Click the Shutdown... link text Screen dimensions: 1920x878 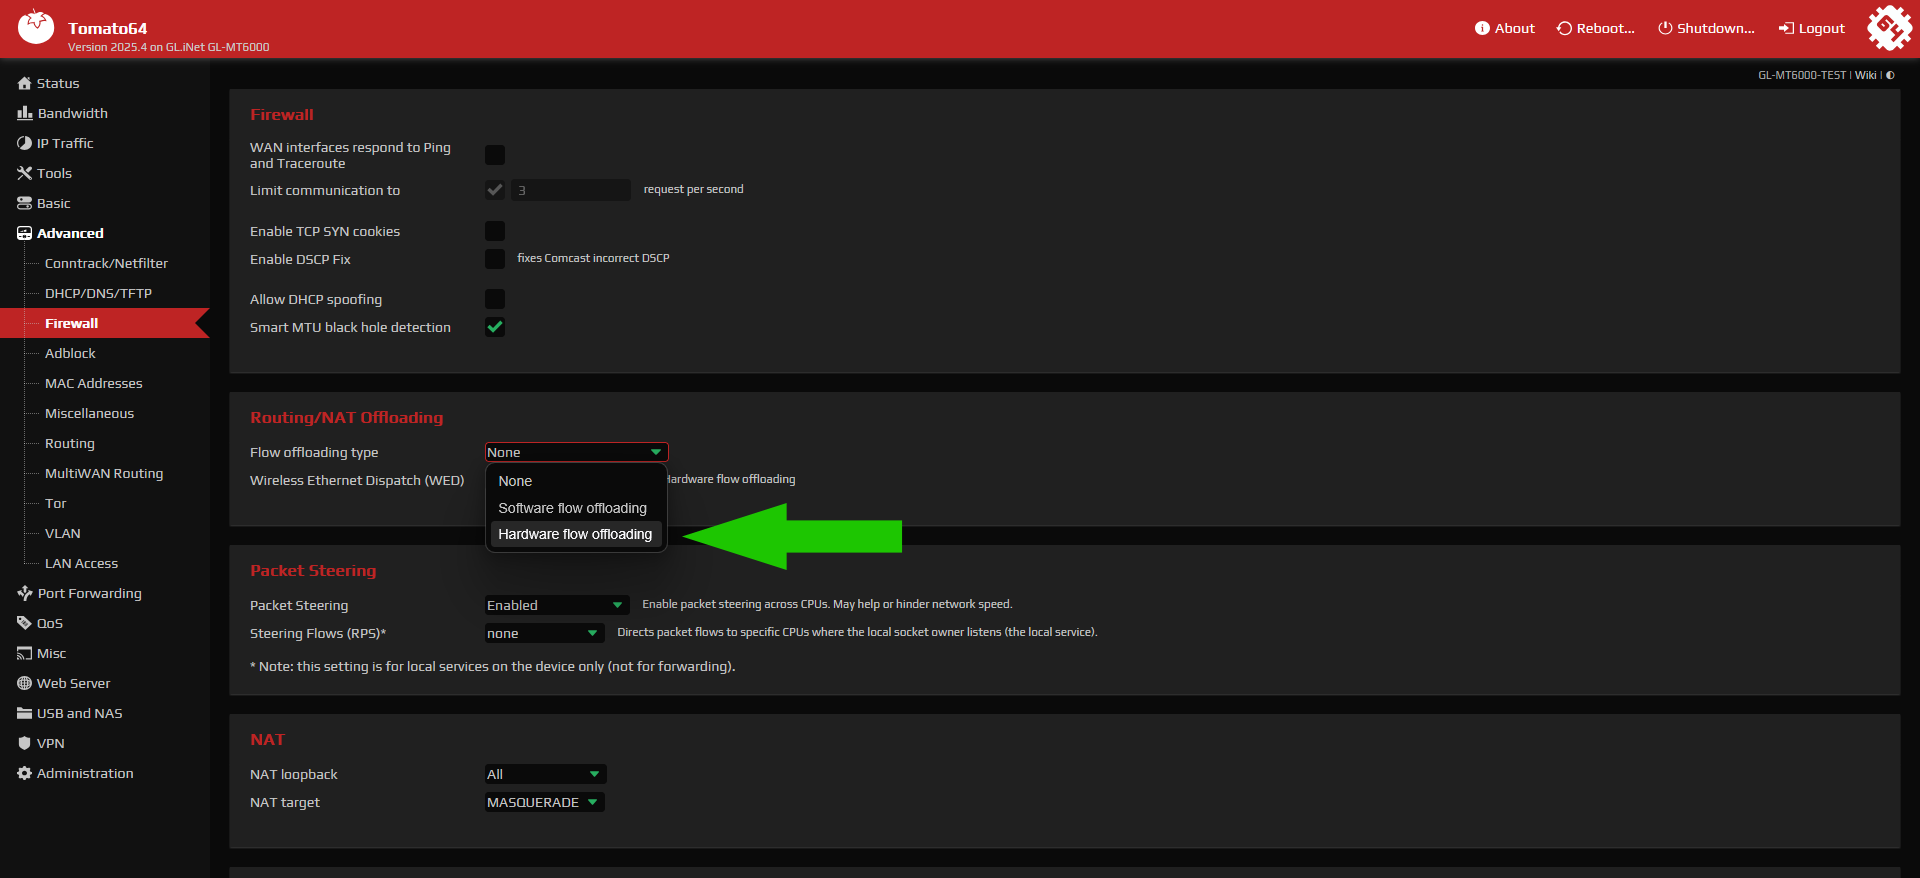click(x=1715, y=28)
